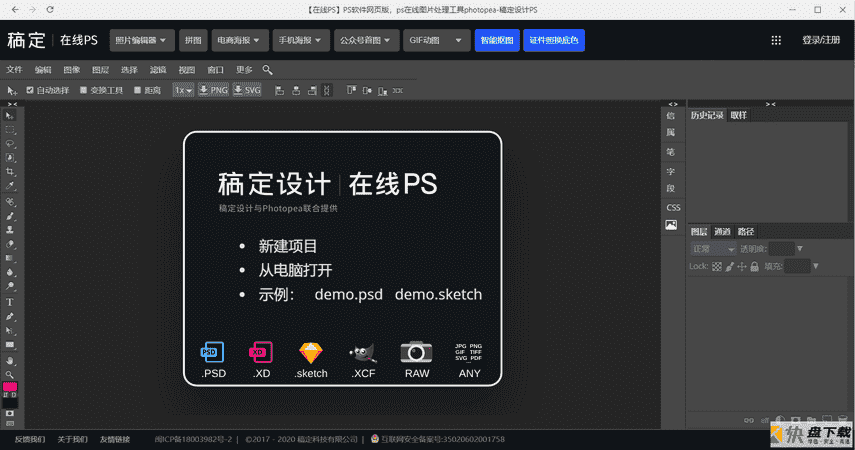The width and height of the screenshot is (855, 450).
Task: Open the 电商海报 dropdown
Action: tap(240, 40)
